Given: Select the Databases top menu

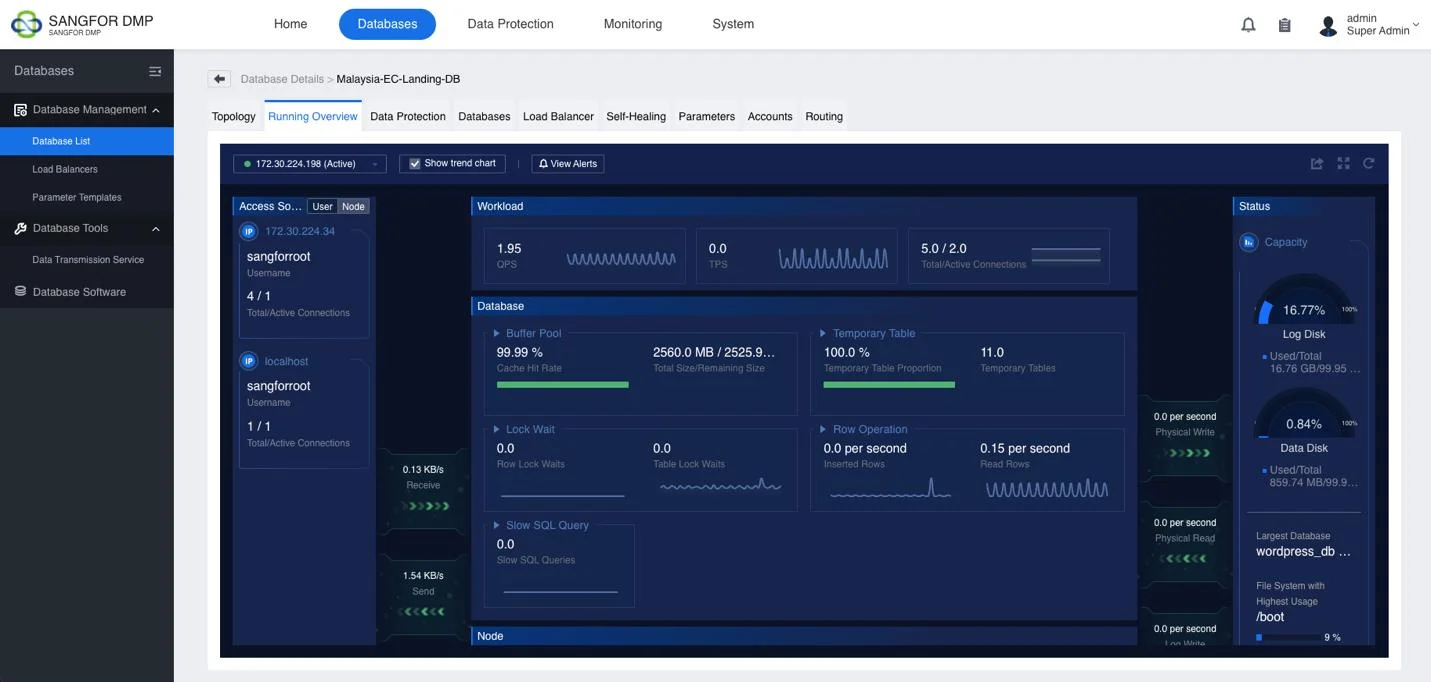Looking at the screenshot, I should pyautogui.click(x=387, y=24).
